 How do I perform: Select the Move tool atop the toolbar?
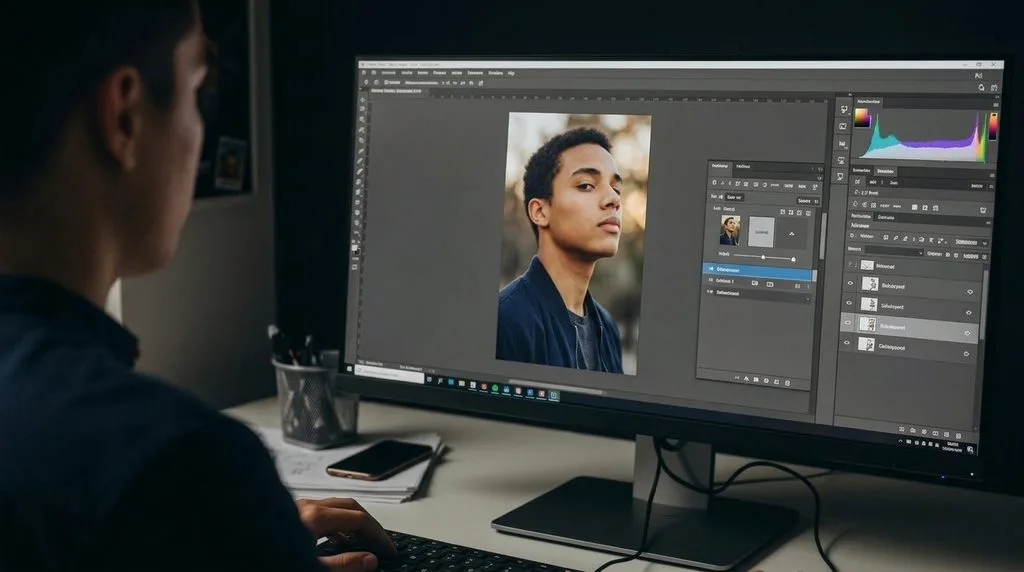click(362, 100)
